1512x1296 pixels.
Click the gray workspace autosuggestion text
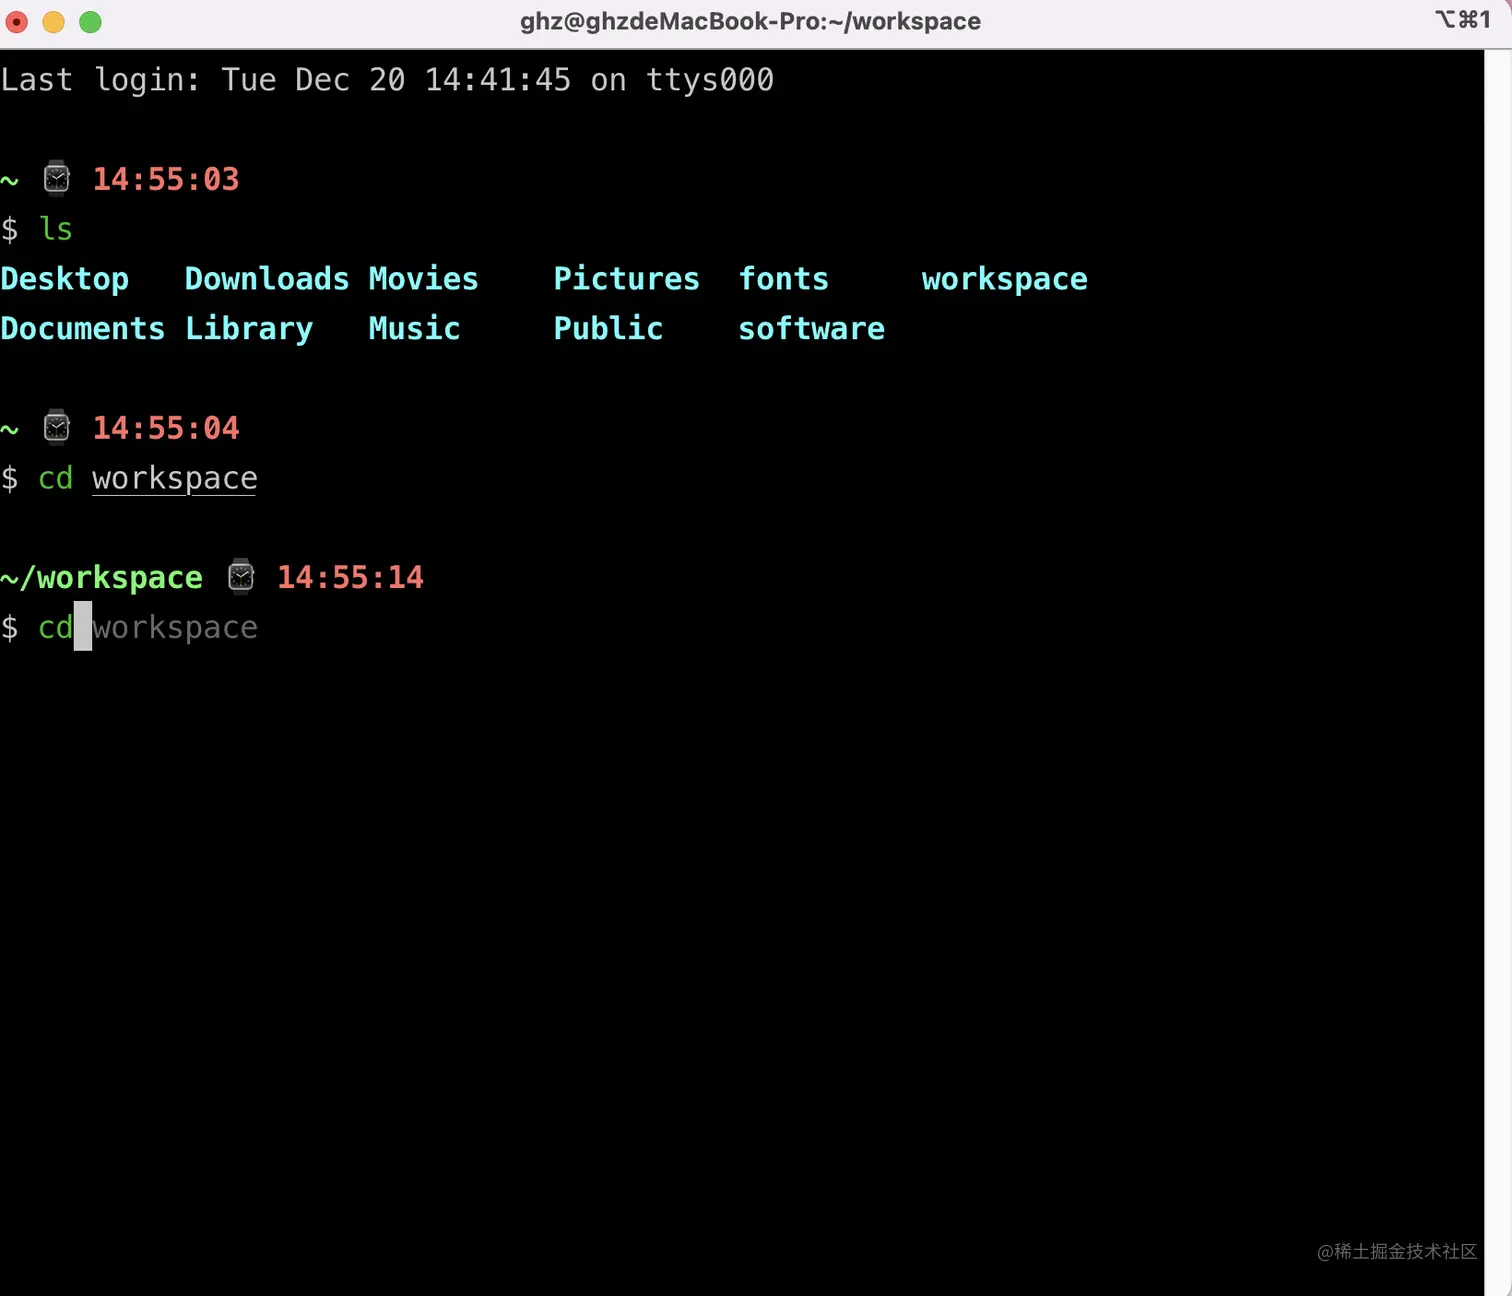coord(175,628)
